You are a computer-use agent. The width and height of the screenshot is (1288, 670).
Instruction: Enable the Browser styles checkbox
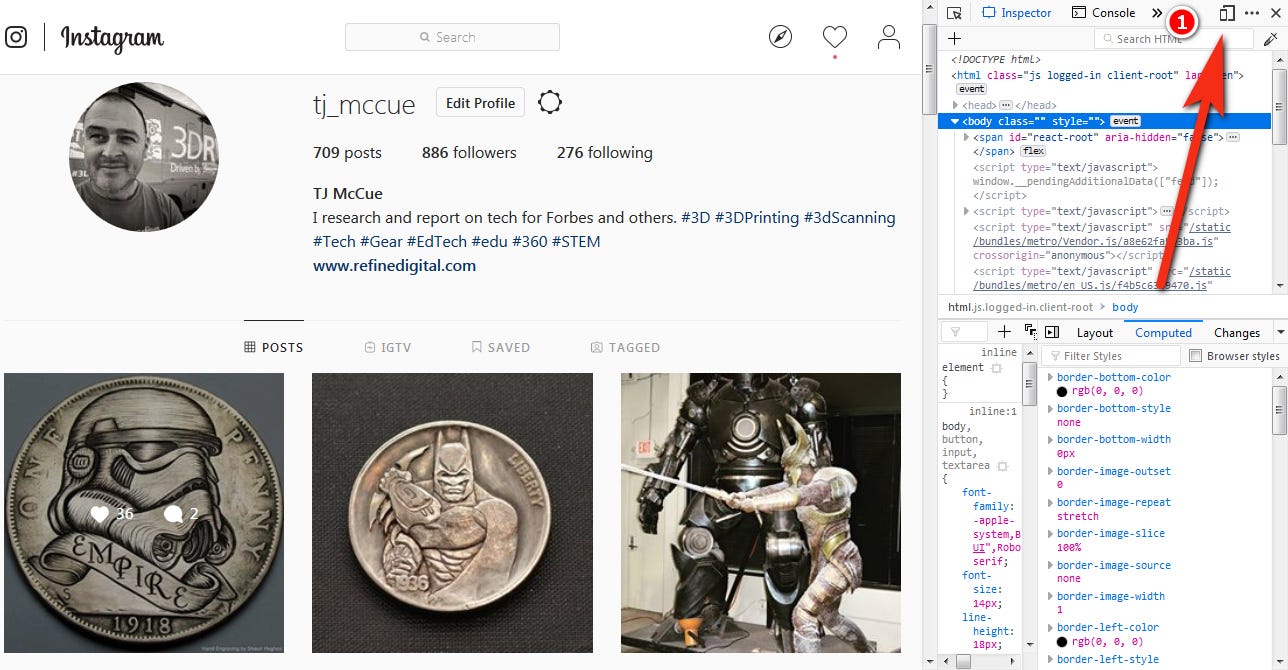pyautogui.click(x=1195, y=356)
